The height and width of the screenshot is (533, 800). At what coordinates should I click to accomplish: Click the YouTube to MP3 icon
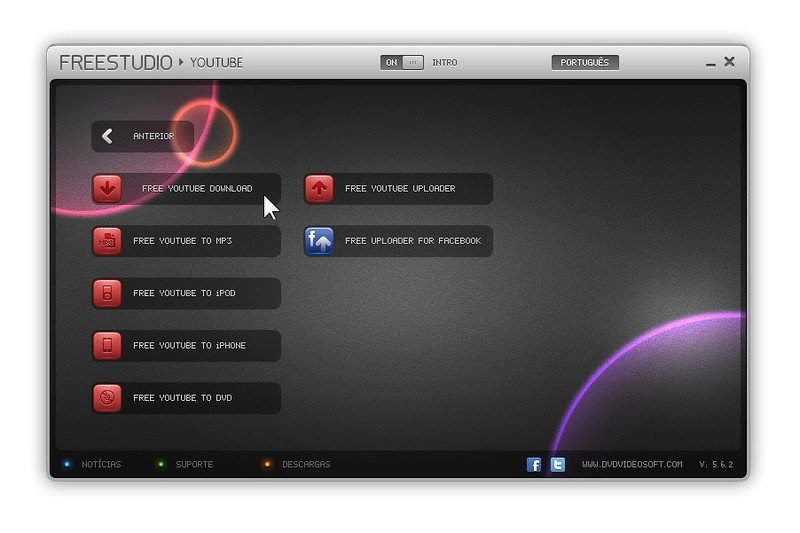(x=107, y=241)
